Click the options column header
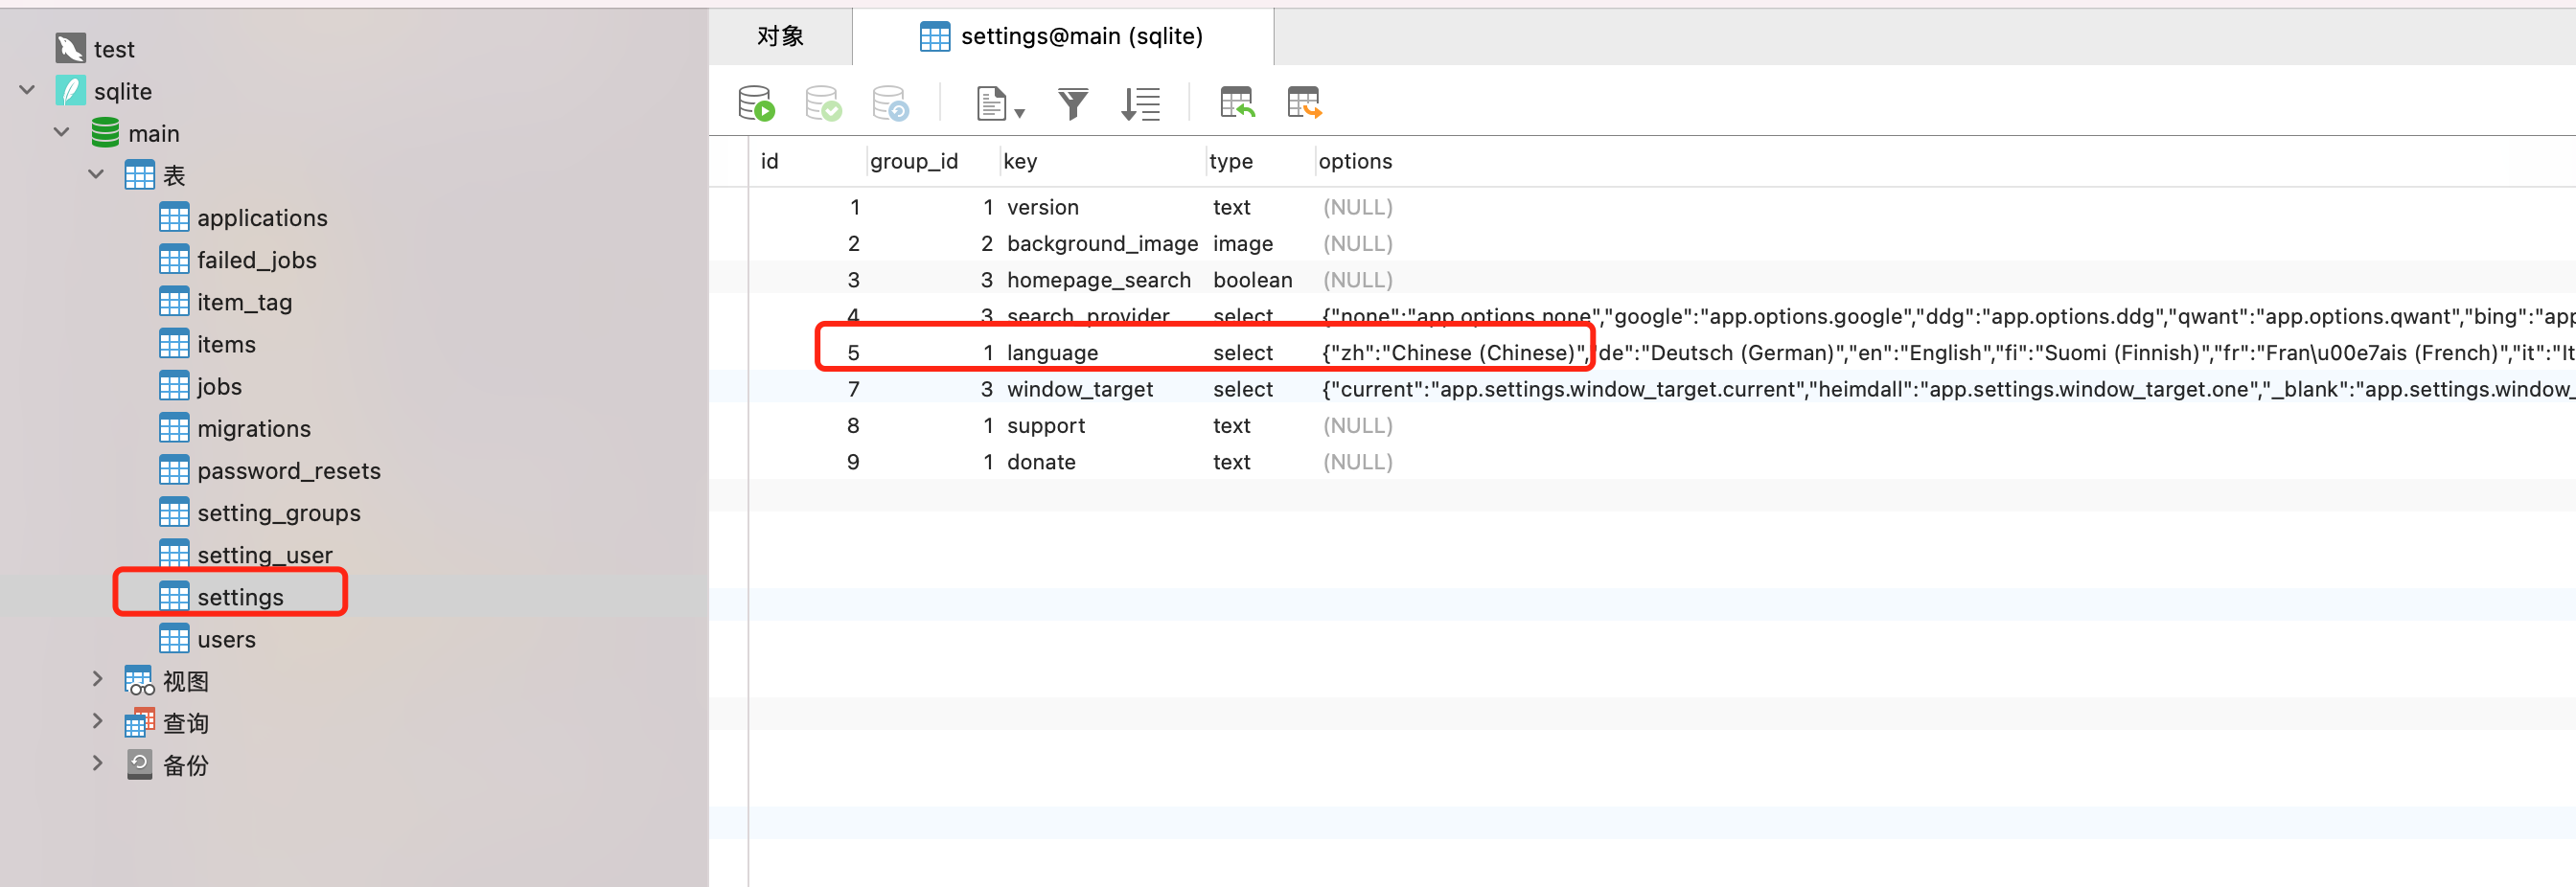 pyautogui.click(x=1944, y=161)
